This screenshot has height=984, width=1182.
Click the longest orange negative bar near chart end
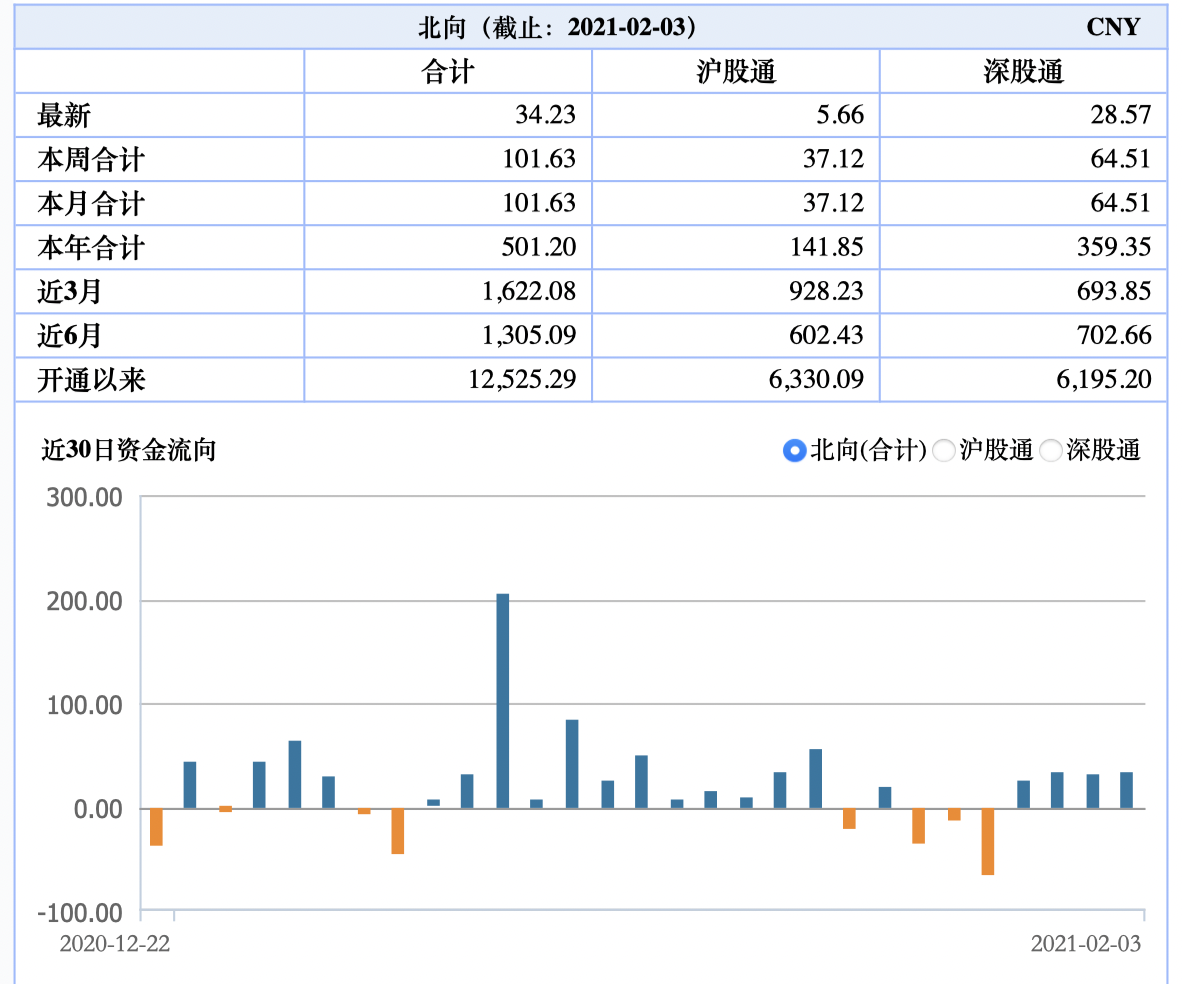988,841
